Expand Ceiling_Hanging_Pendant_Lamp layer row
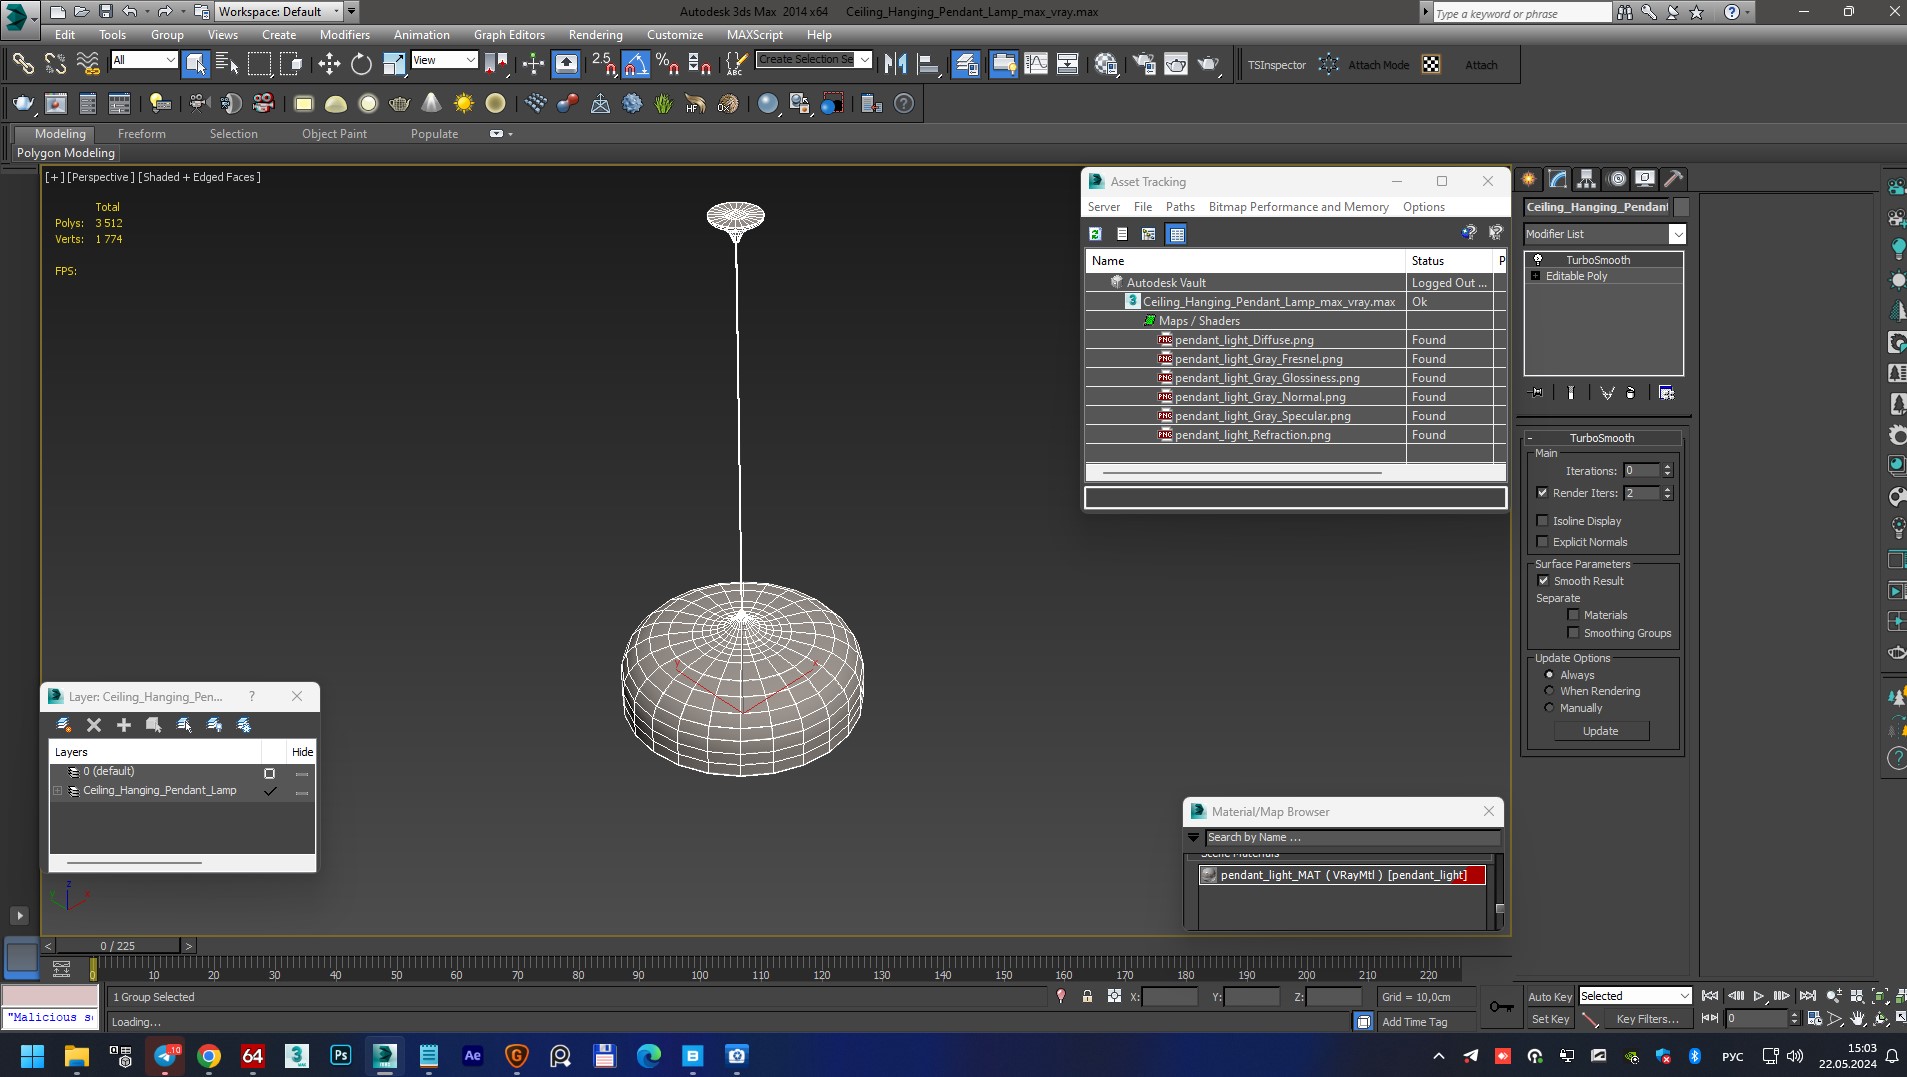The width and height of the screenshot is (1907, 1077). [58, 791]
